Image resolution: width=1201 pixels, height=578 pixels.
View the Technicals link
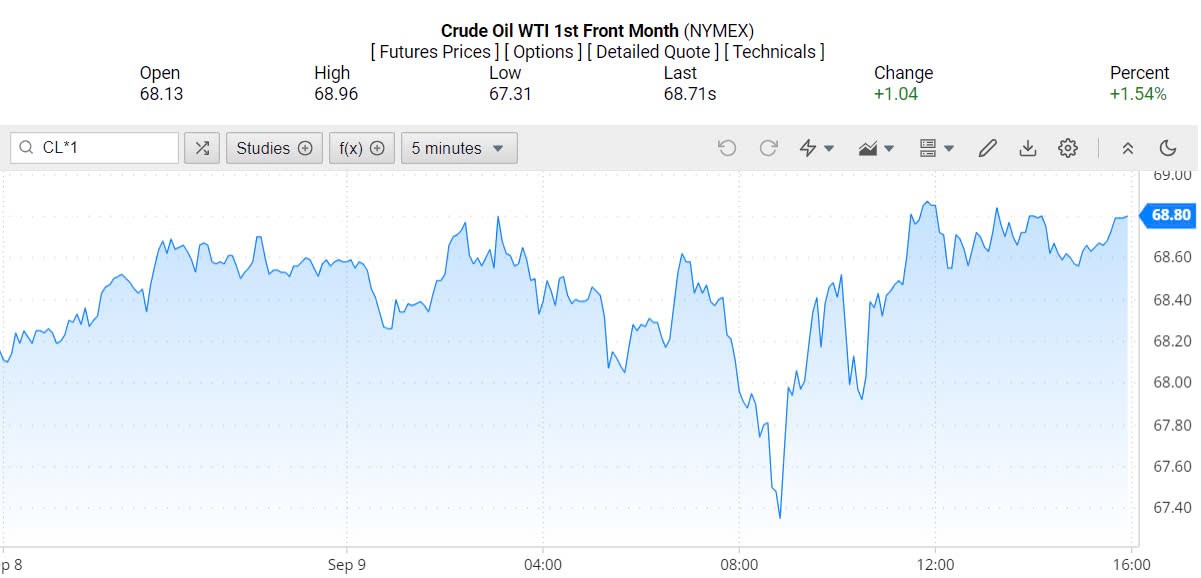pos(774,52)
